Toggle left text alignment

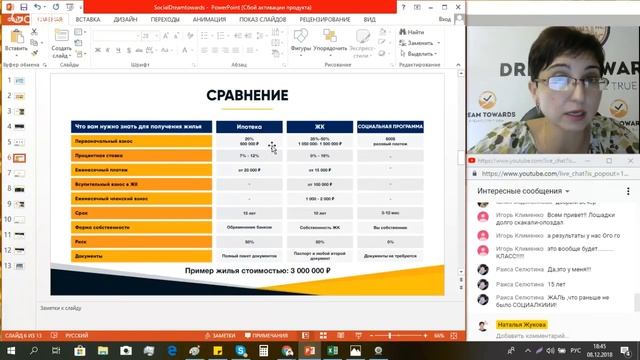[204, 50]
